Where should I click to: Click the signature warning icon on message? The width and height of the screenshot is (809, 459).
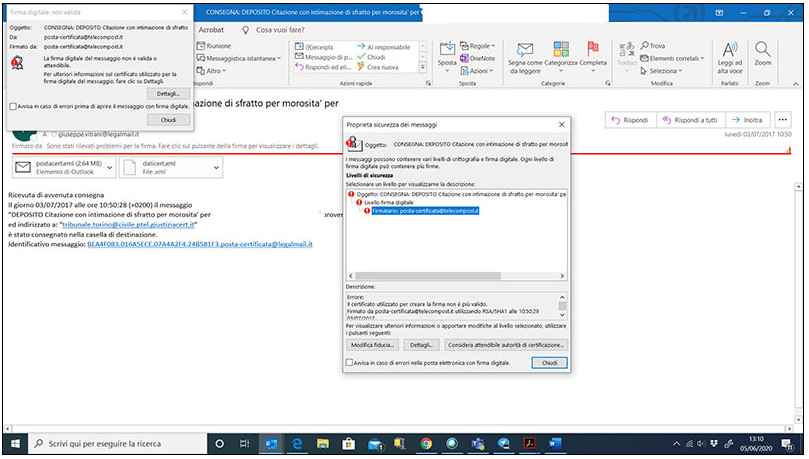coord(788,150)
